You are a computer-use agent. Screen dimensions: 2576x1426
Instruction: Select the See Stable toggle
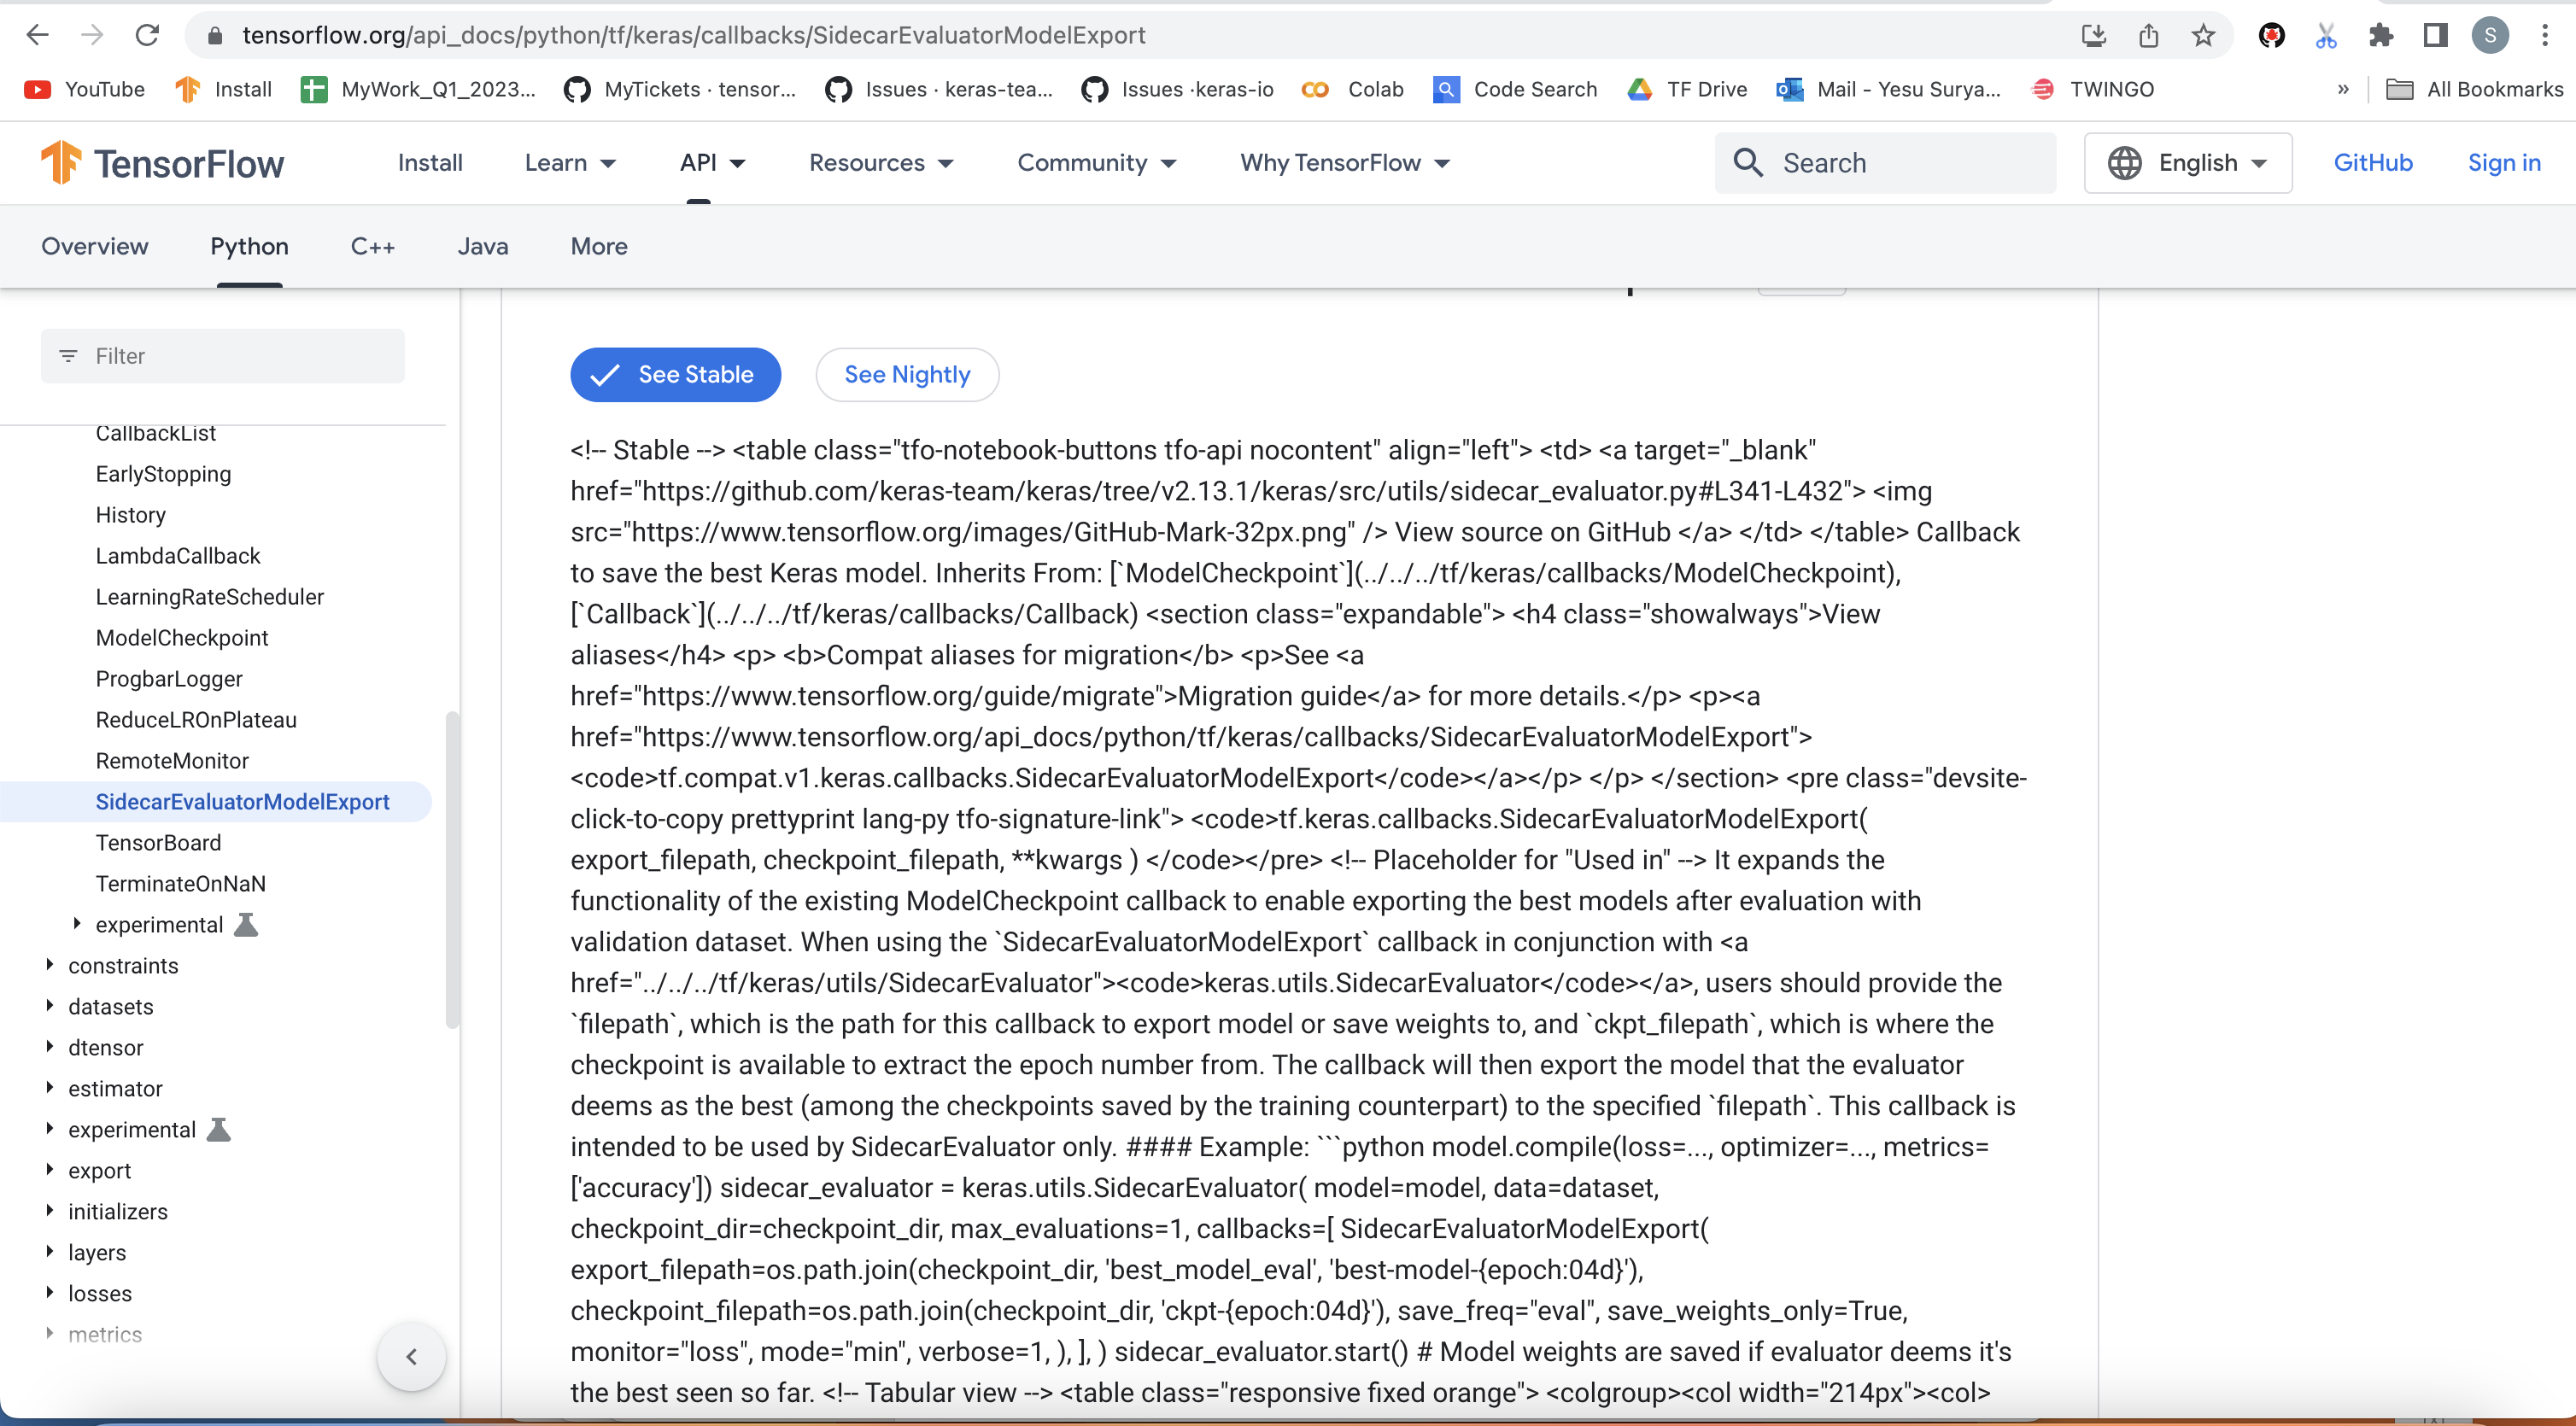675,375
